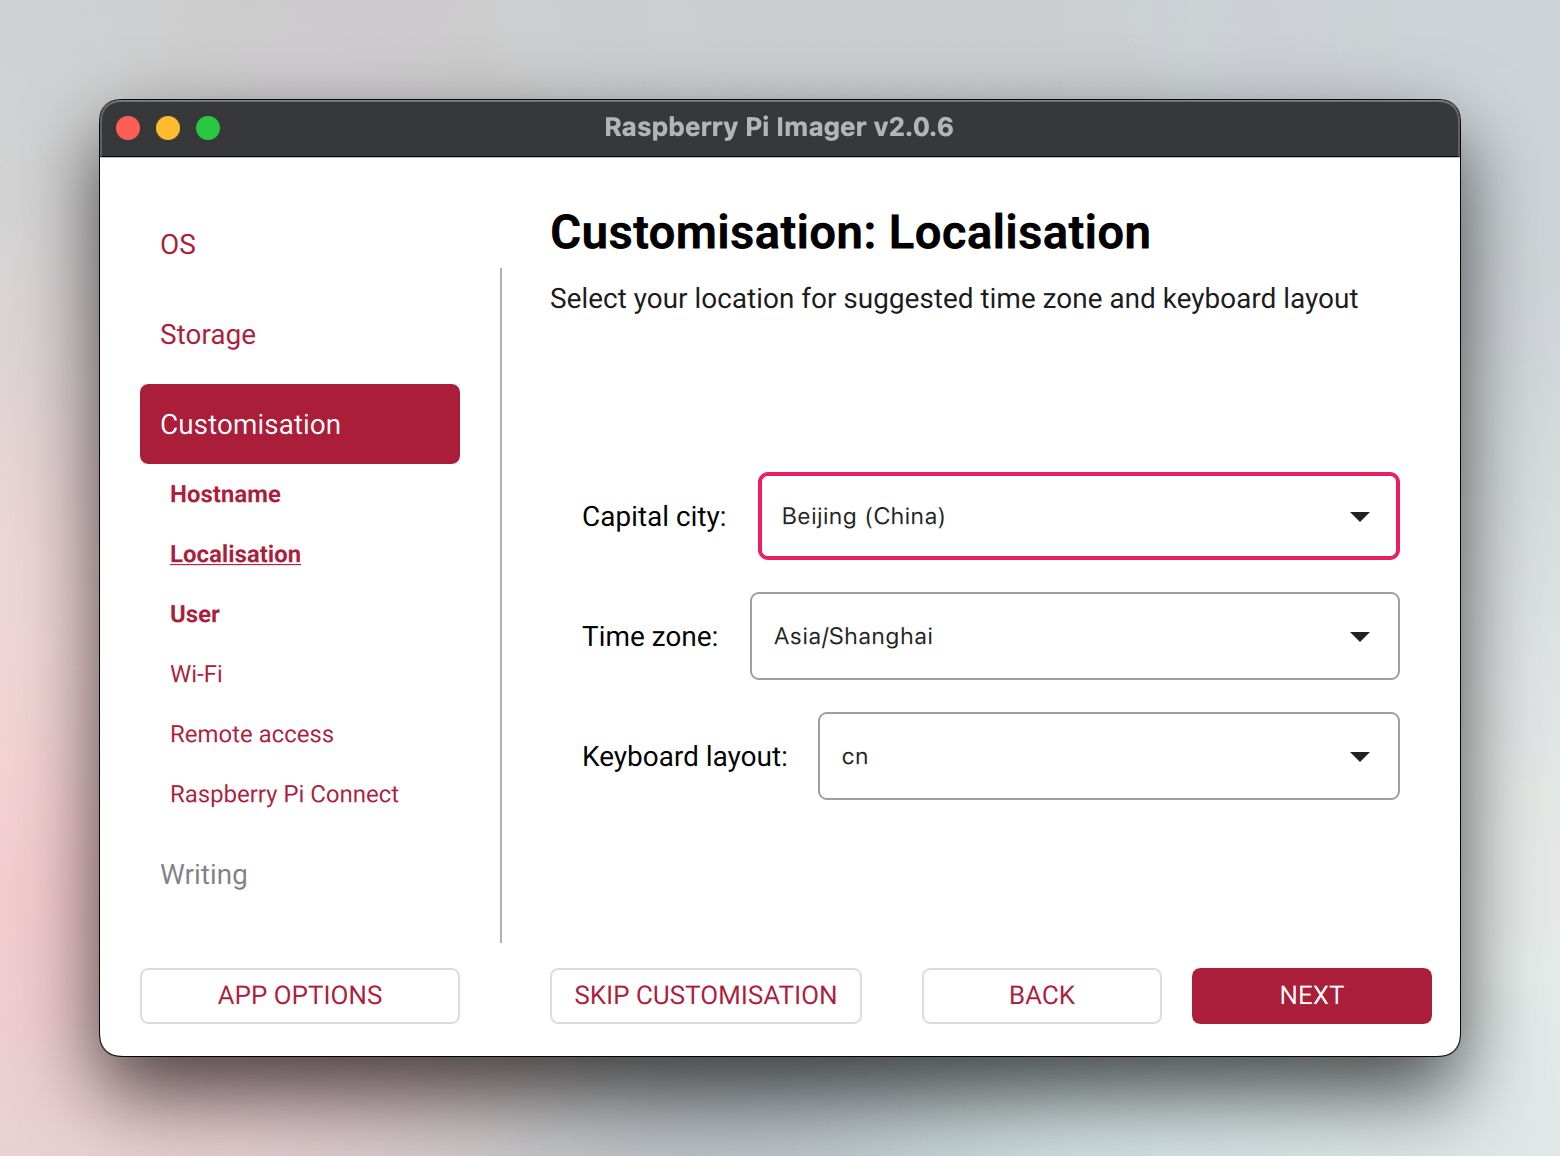Minimize the Raspberry Pi Imager window

click(168, 128)
